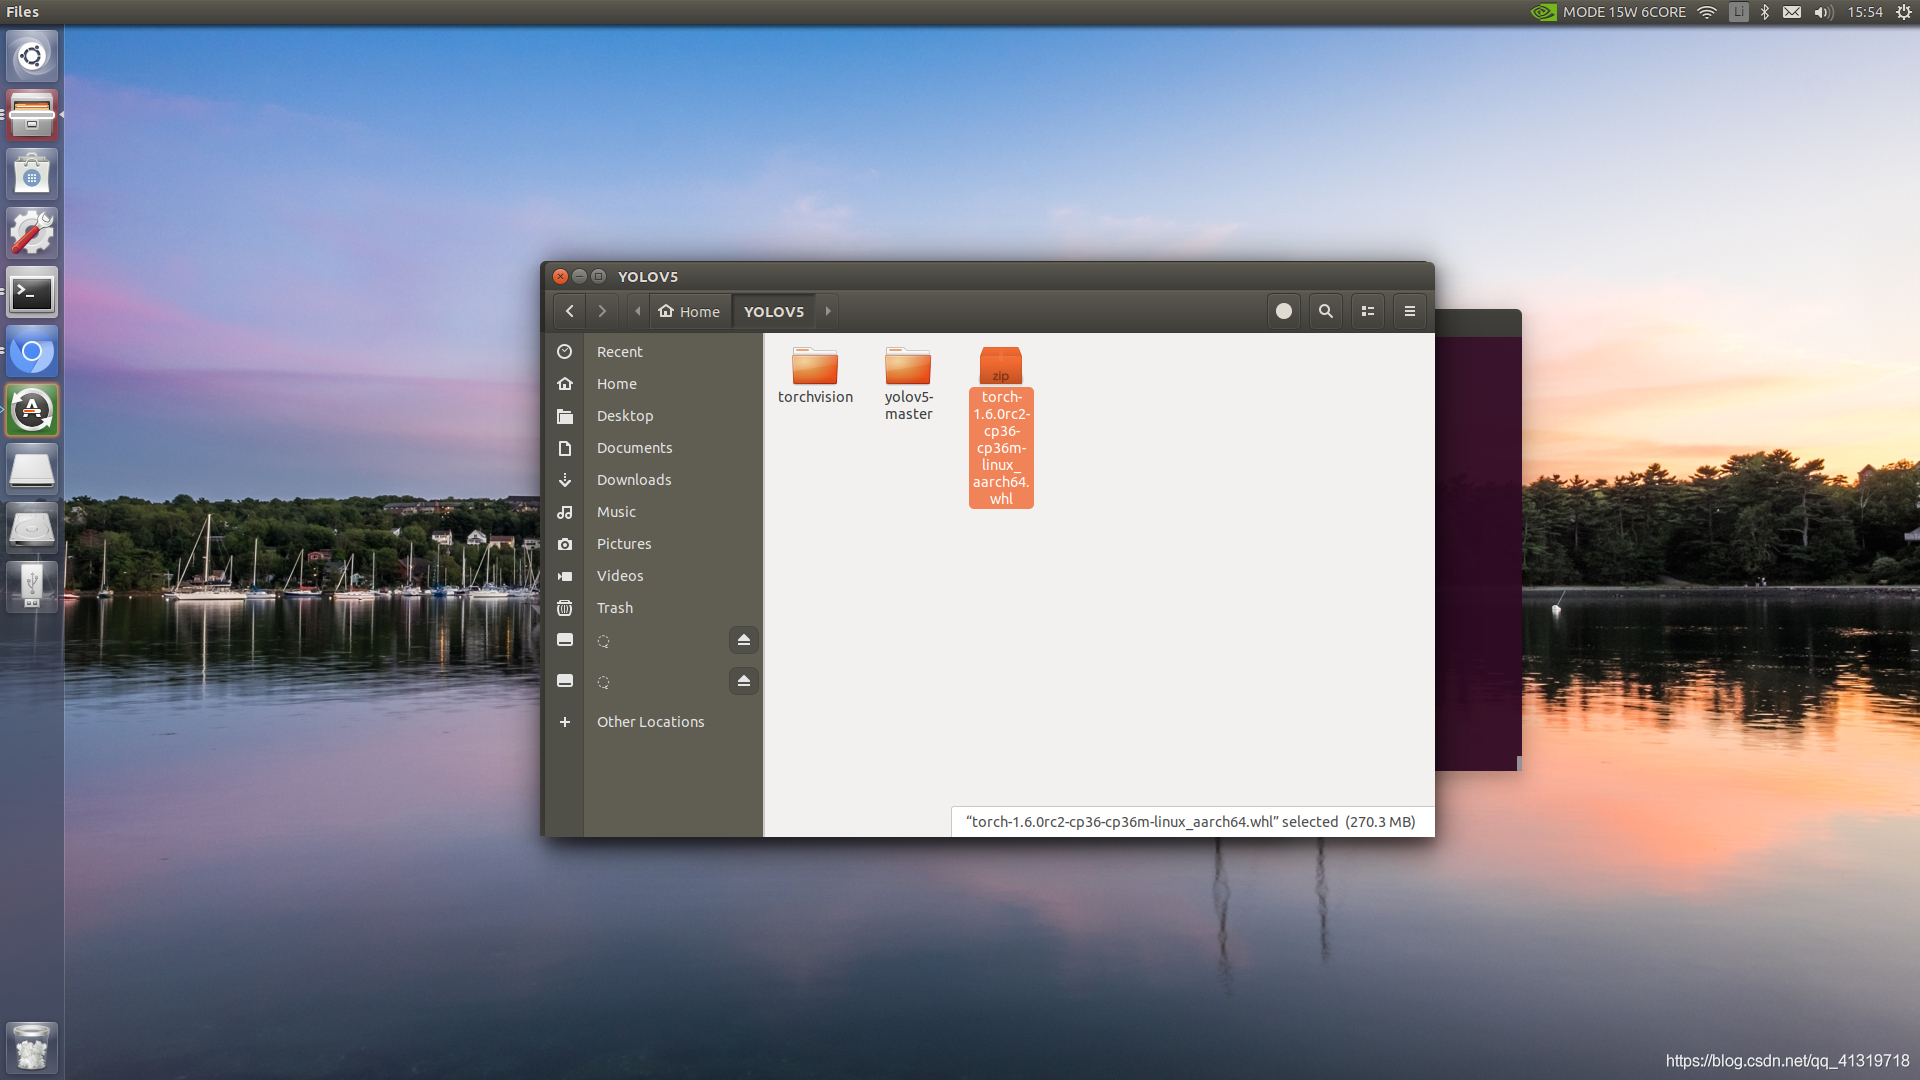Click the round circle toolbar button
1920x1080 pixels.
(x=1283, y=311)
